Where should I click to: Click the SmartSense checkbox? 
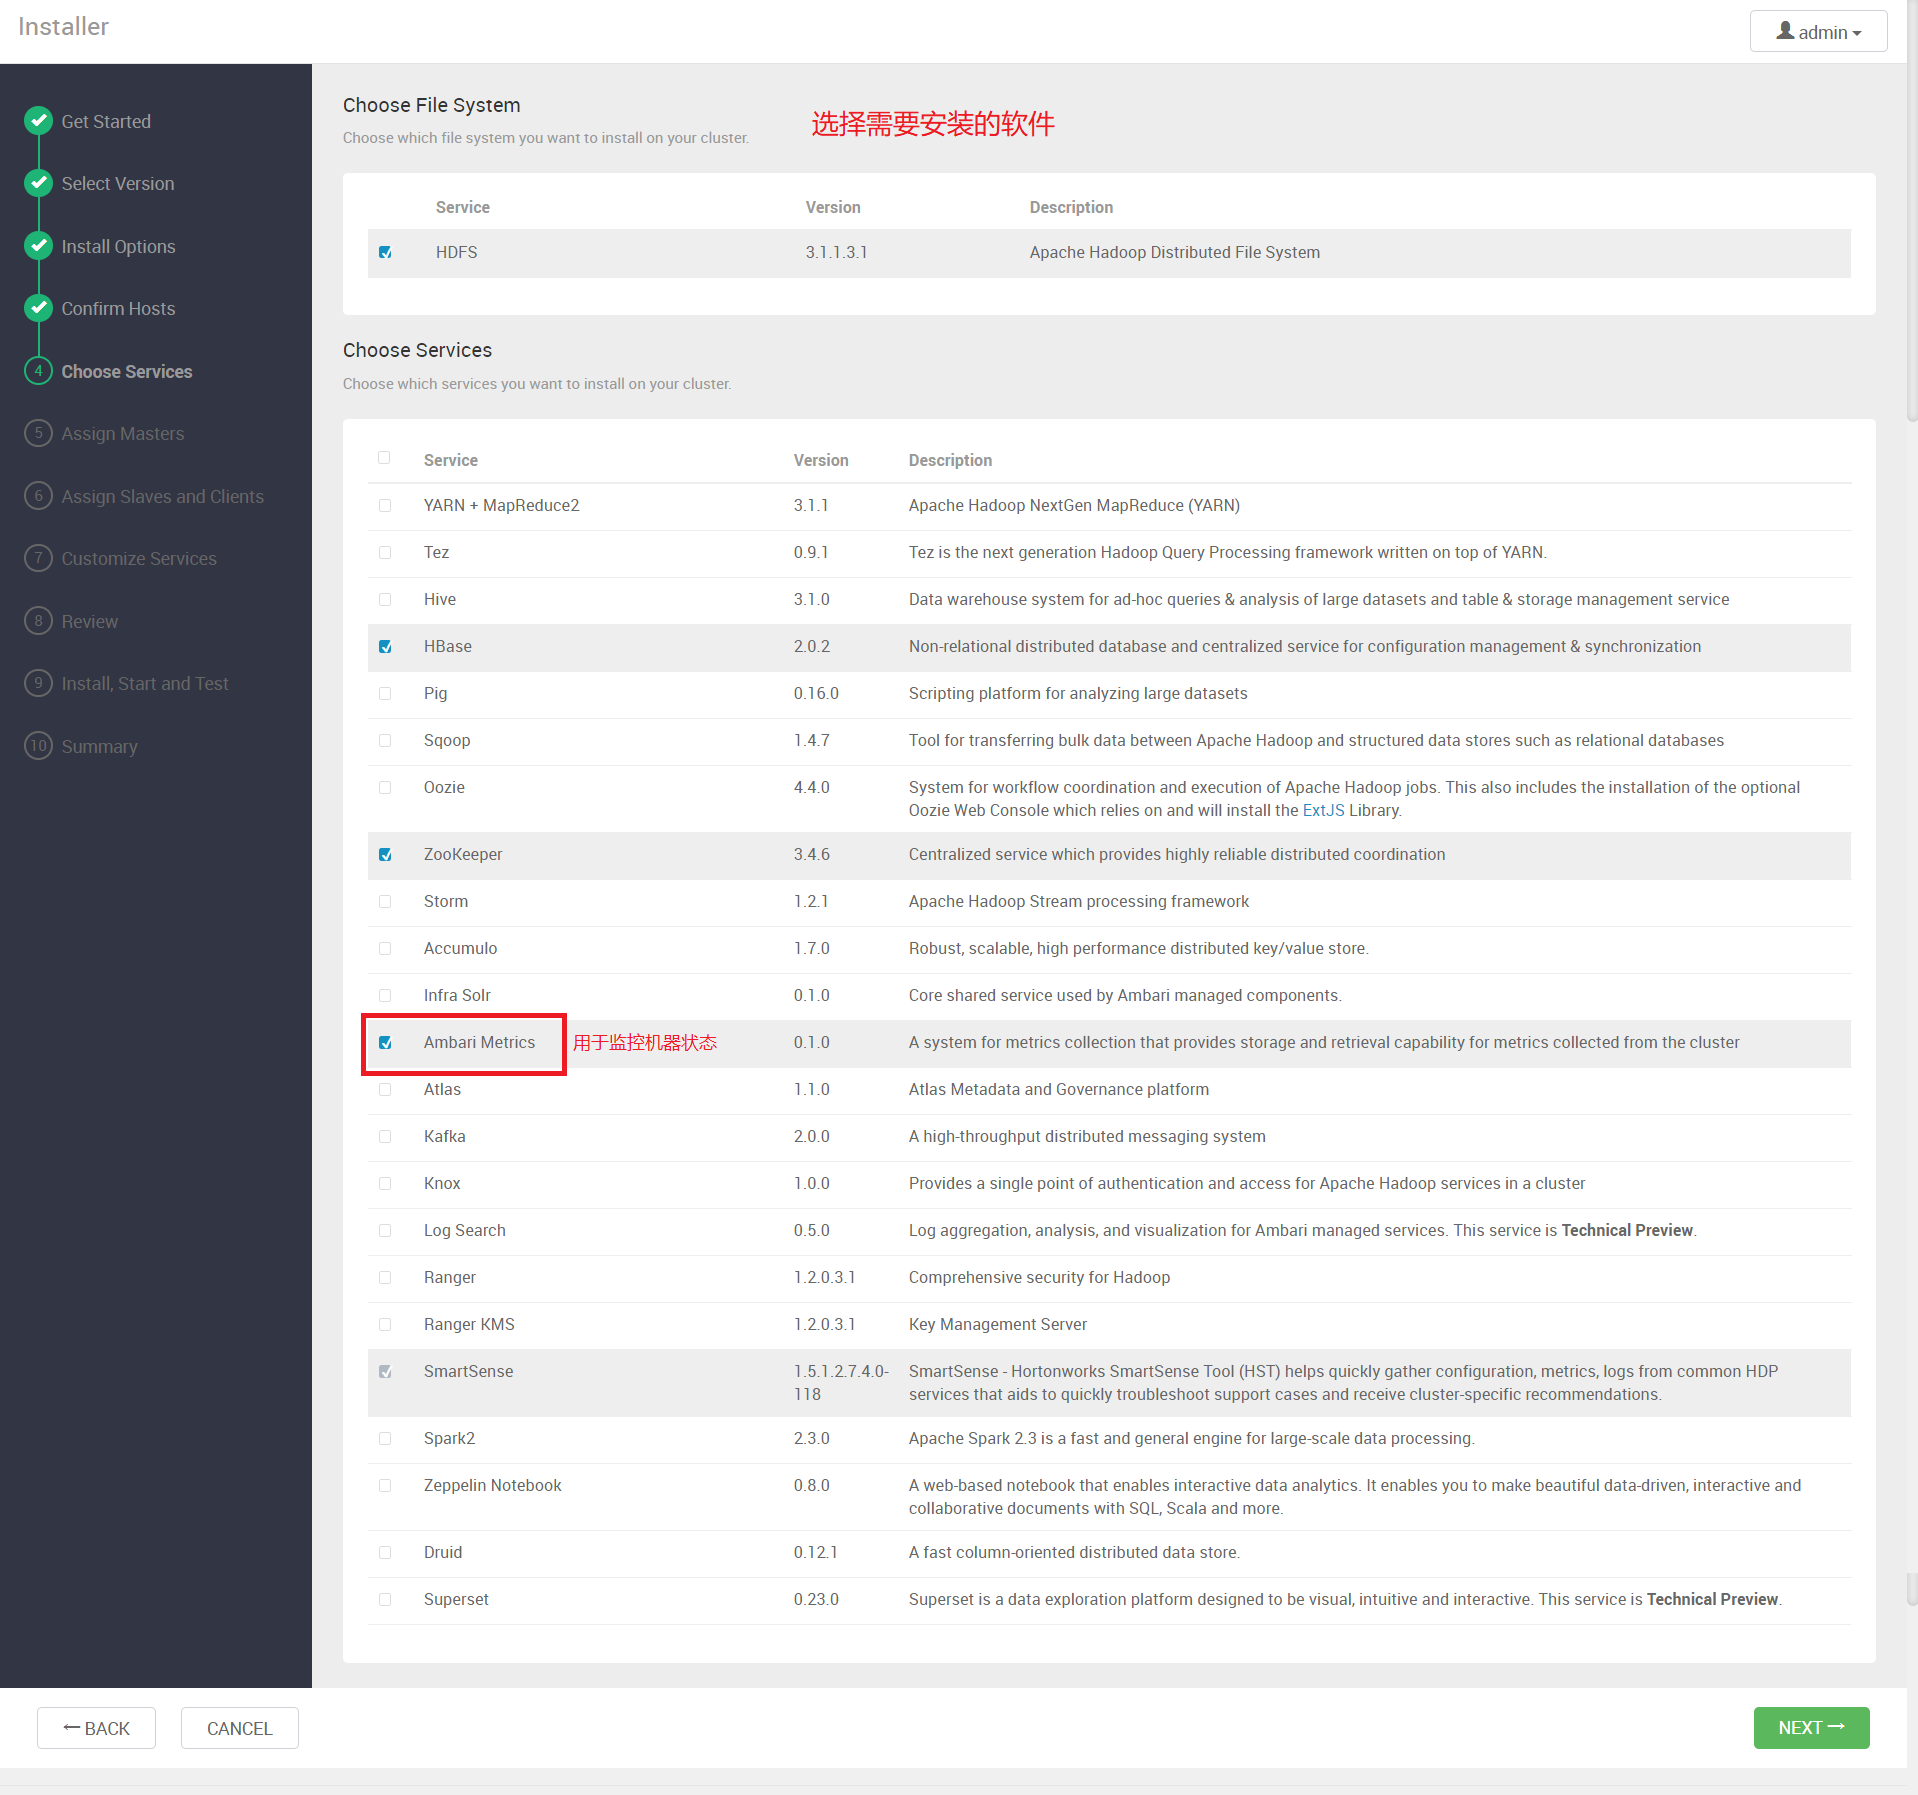tap(385, 1372)
